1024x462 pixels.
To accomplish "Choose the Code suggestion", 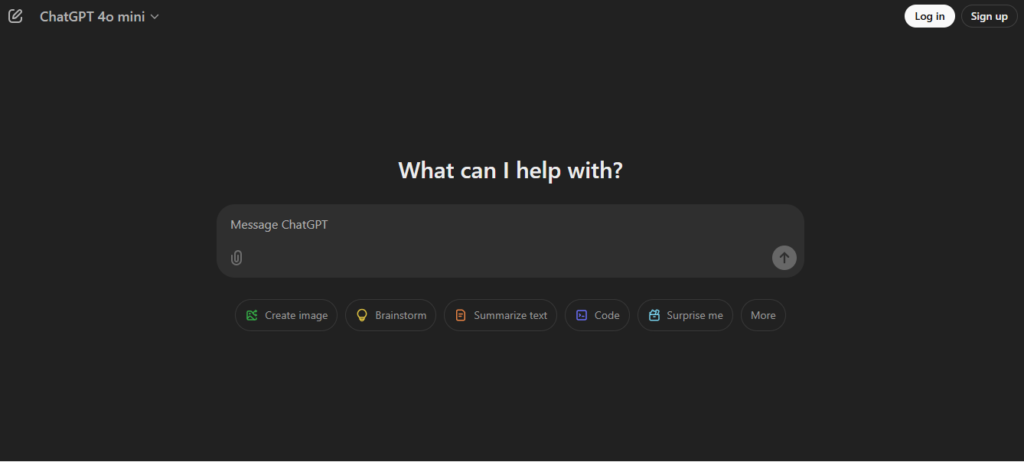I will 597,315.
